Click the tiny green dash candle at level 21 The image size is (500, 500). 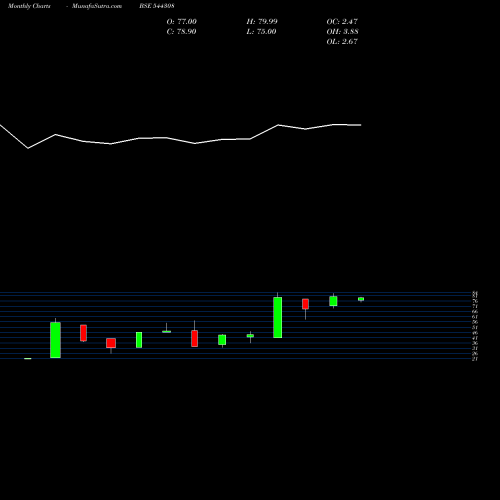(x=28, y=359)
